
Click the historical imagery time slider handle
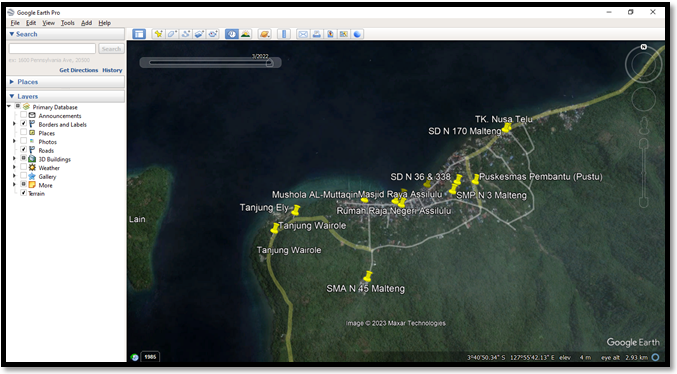coord(269,63)
